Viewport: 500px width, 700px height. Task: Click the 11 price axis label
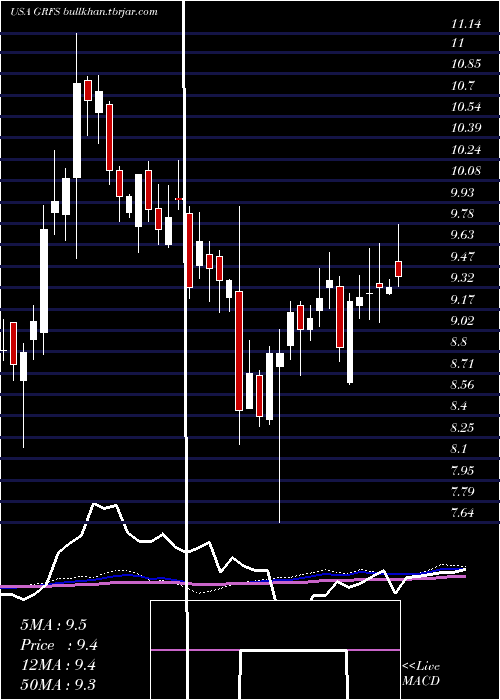pyautogui.click(x=458, y=43)
